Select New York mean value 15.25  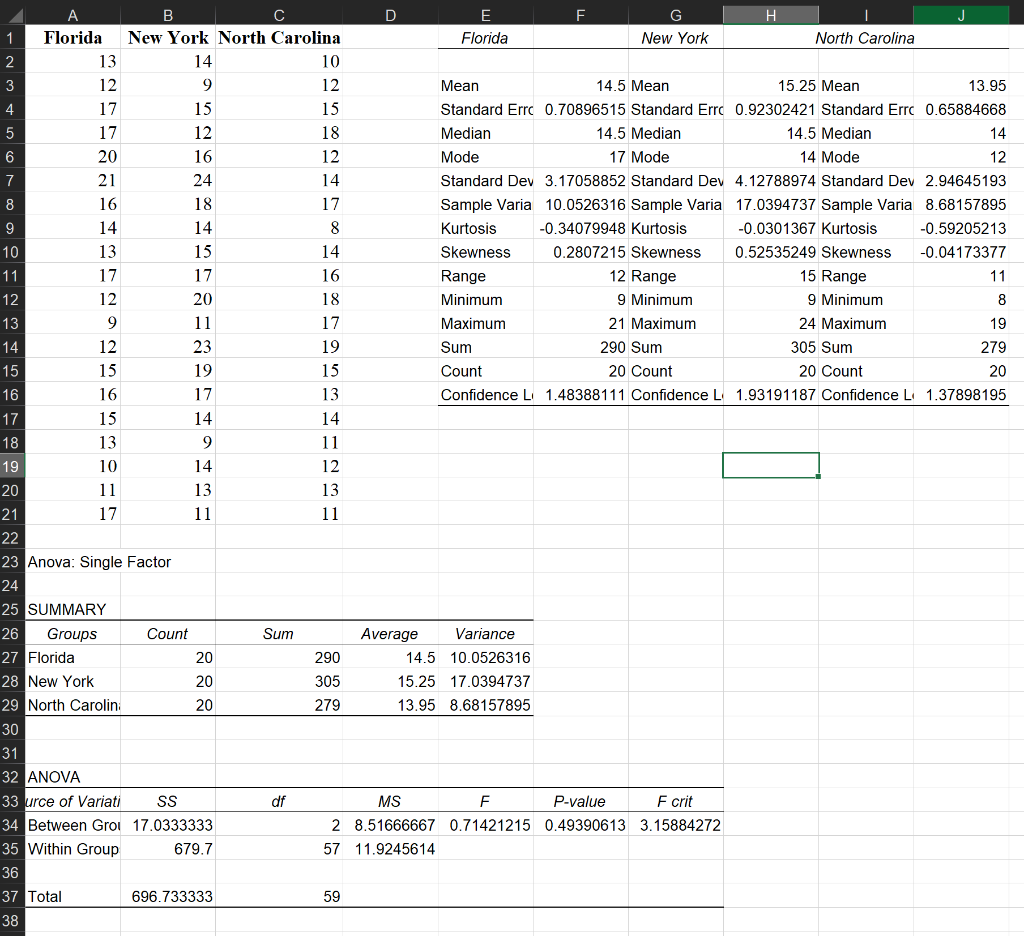pyautogui.click(x=797, y=86)
